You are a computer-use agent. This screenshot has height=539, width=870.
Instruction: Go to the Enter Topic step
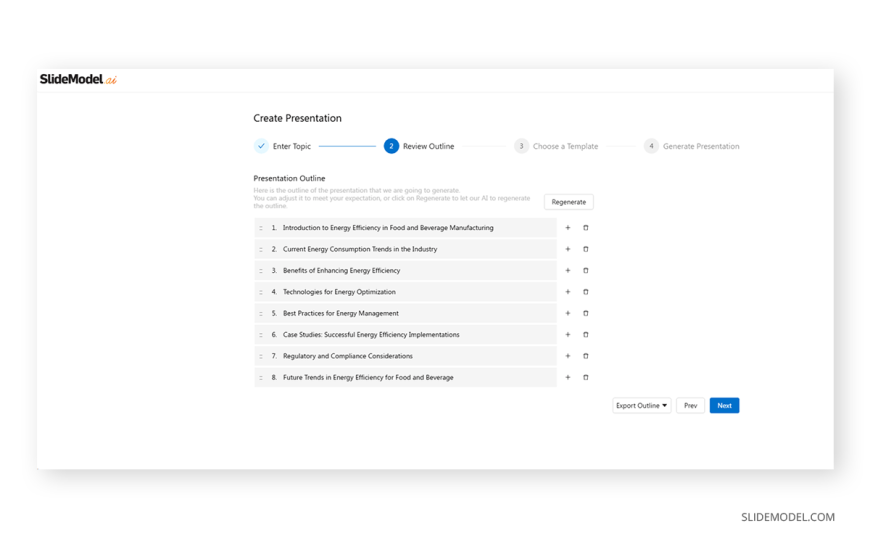(x=282, y=146)
